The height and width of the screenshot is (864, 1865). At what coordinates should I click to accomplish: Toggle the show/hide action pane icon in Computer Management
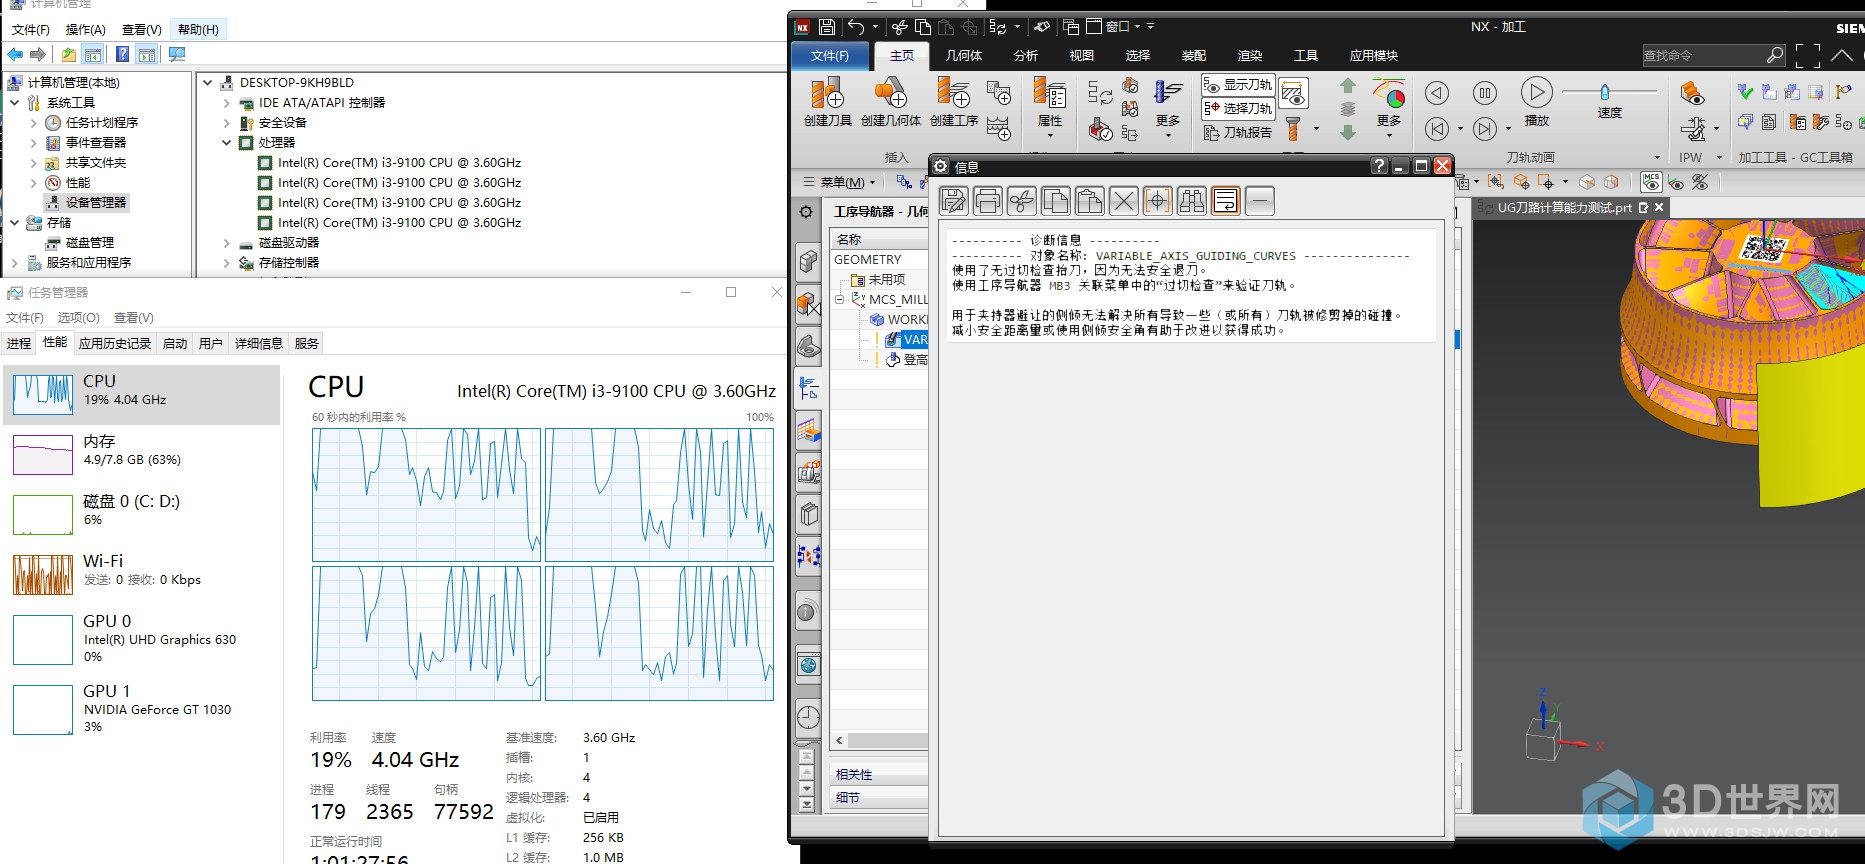[x=147, y=54]
